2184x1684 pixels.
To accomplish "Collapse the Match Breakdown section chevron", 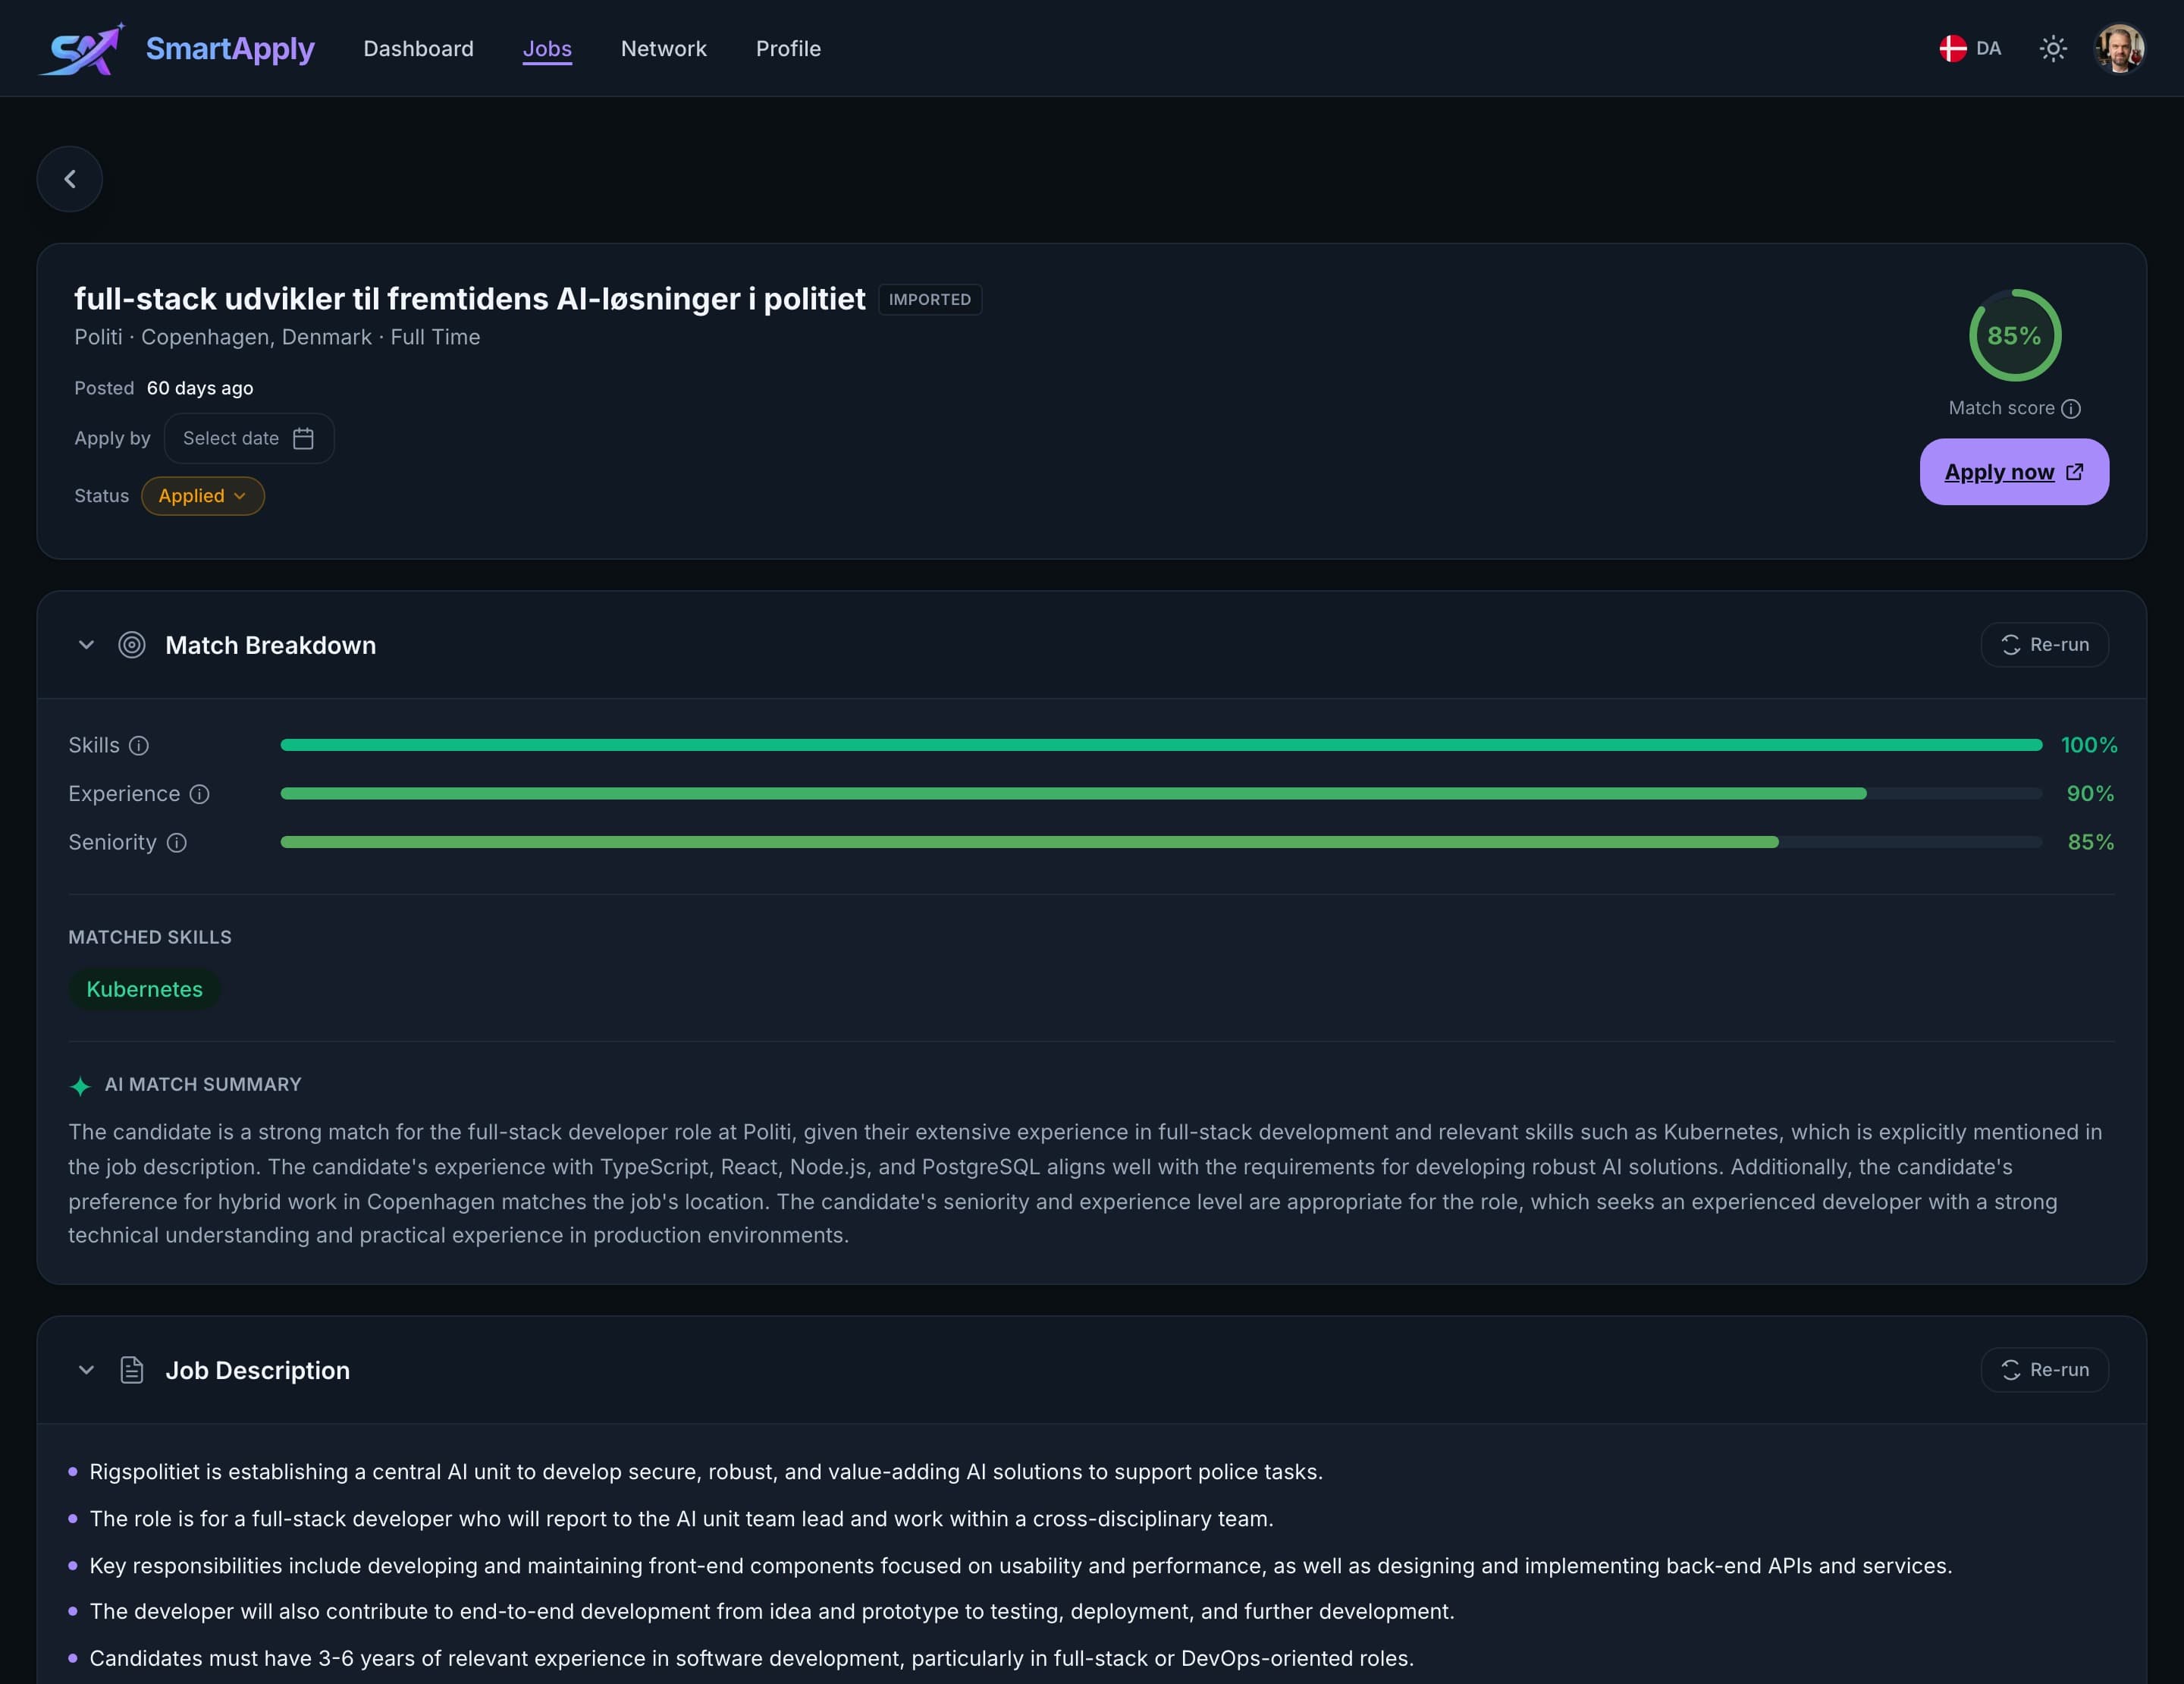I will tap(86, 645).
